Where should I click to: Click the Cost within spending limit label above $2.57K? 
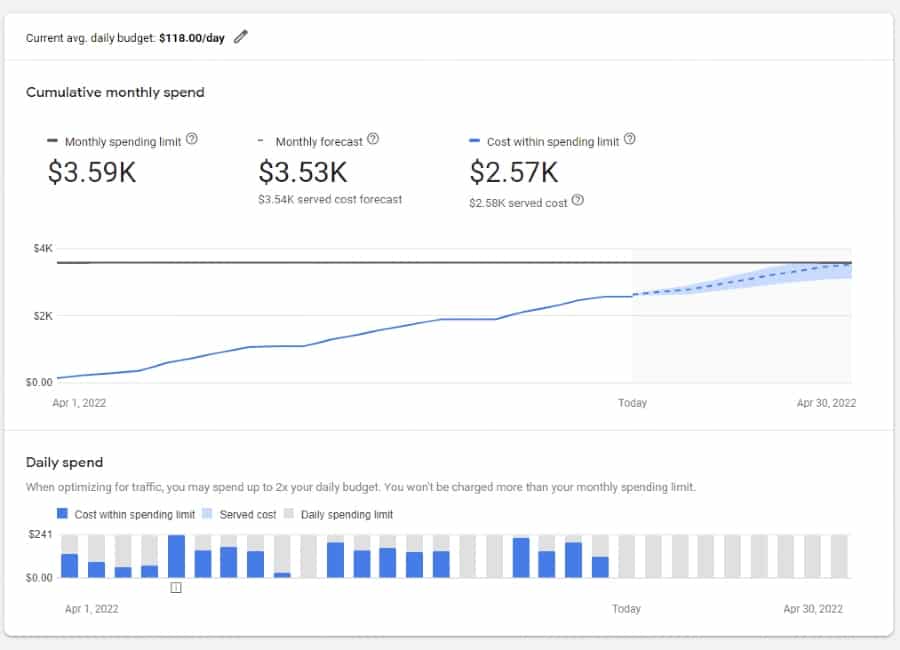tap(553, 142)
